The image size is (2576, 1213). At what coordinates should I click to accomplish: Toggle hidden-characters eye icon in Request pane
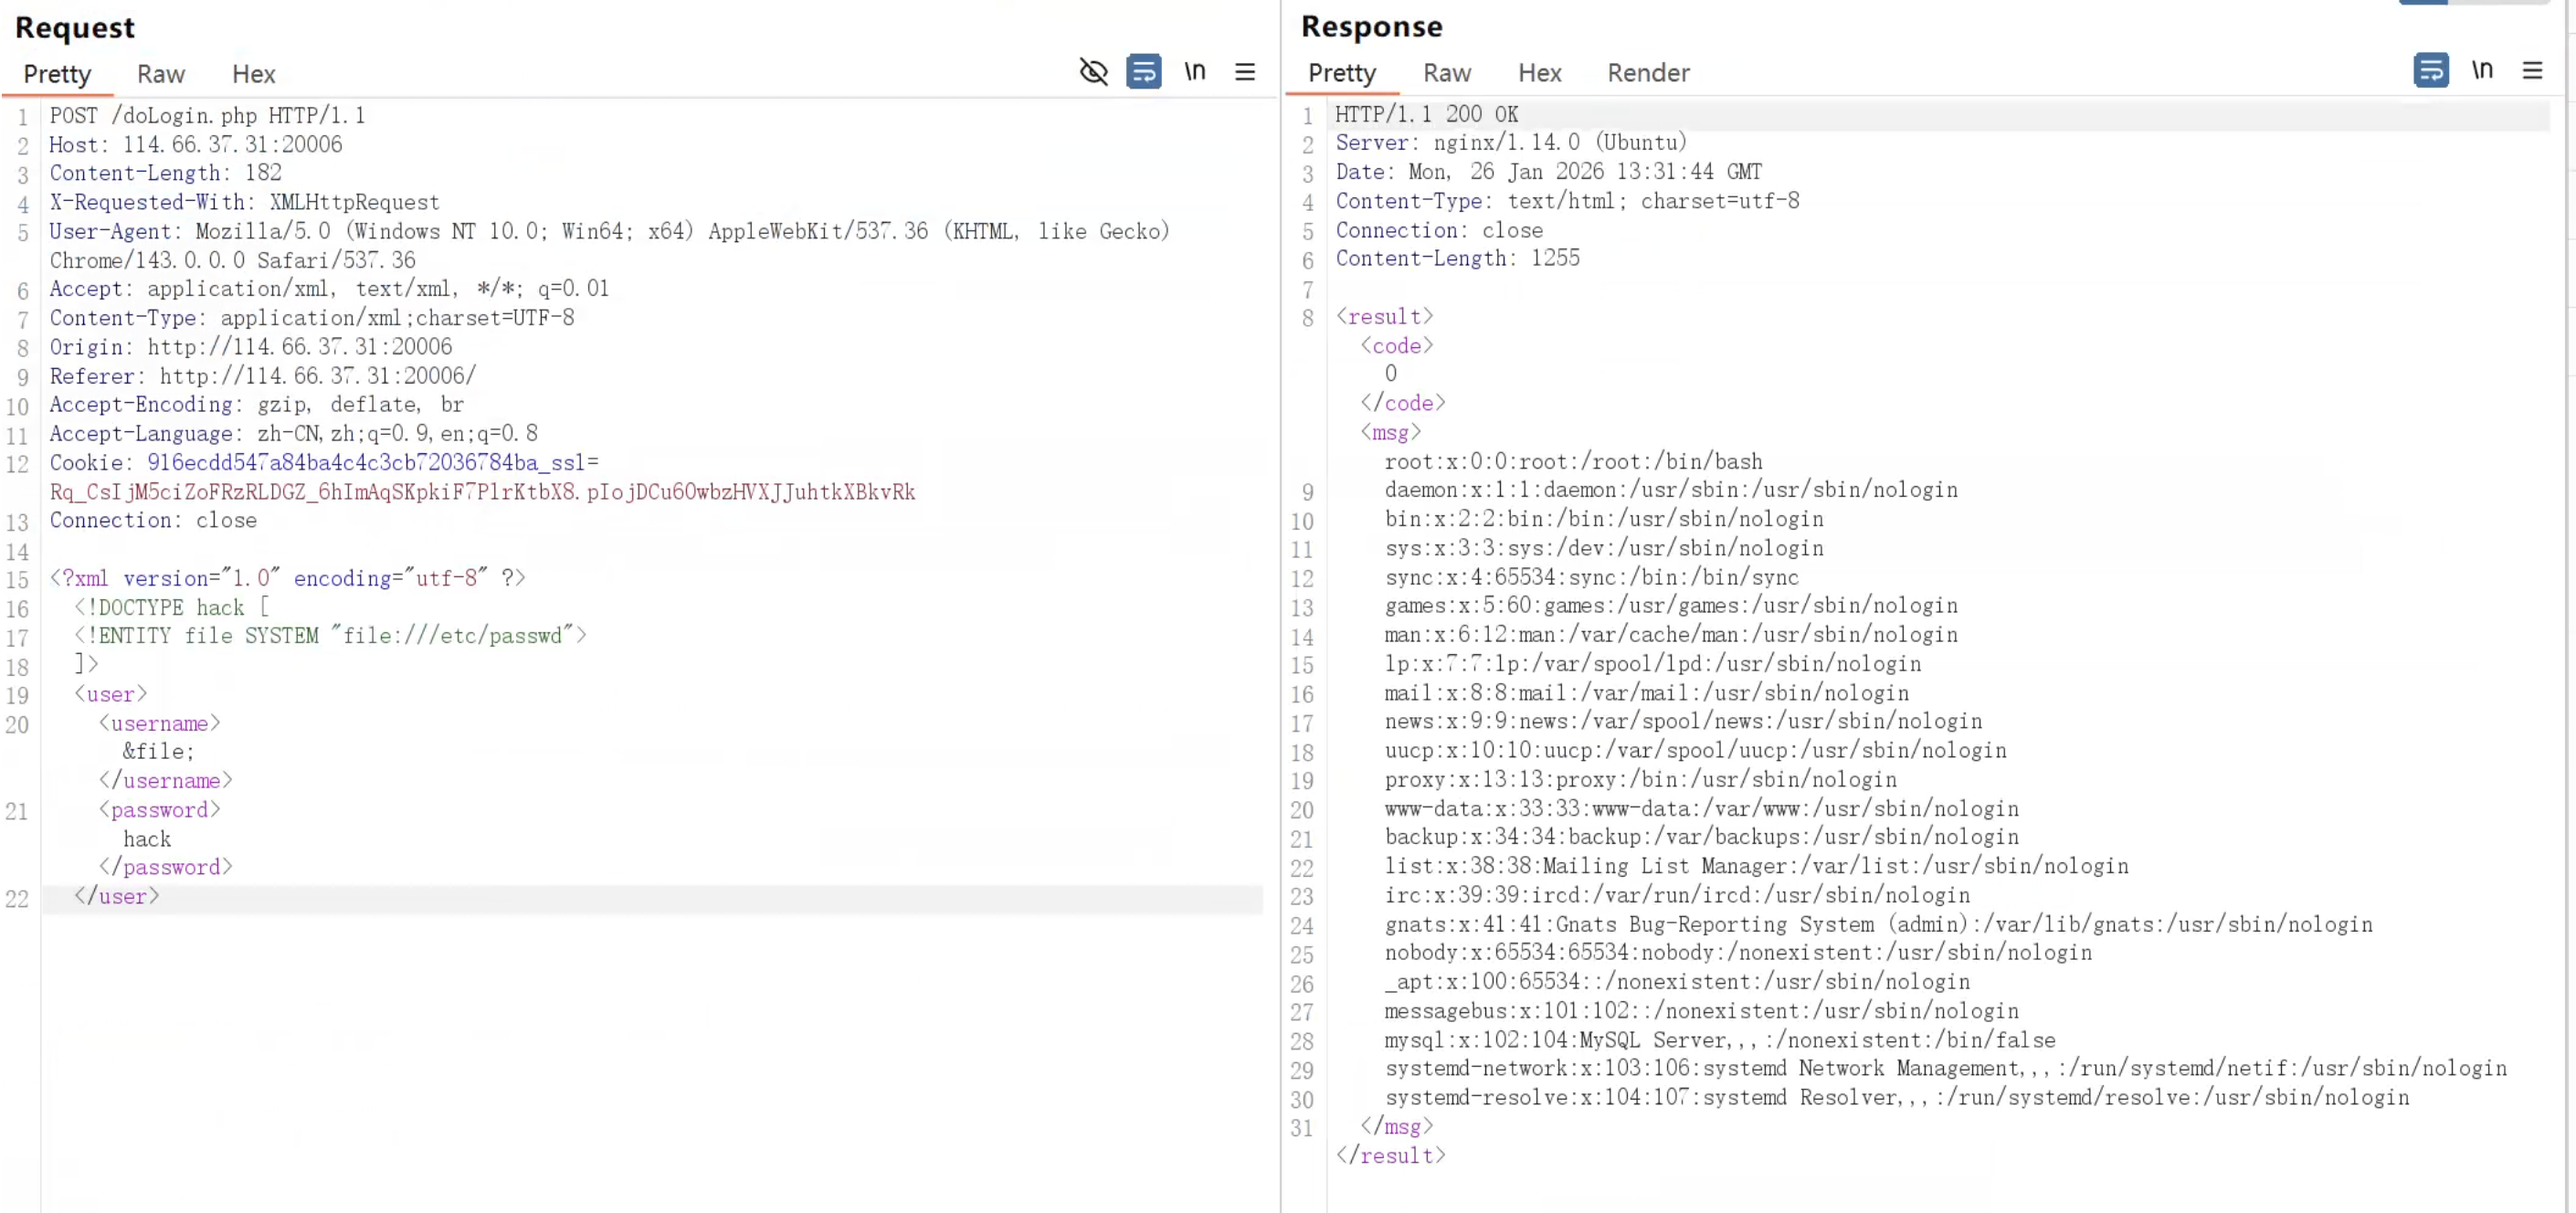[1093, 72]
